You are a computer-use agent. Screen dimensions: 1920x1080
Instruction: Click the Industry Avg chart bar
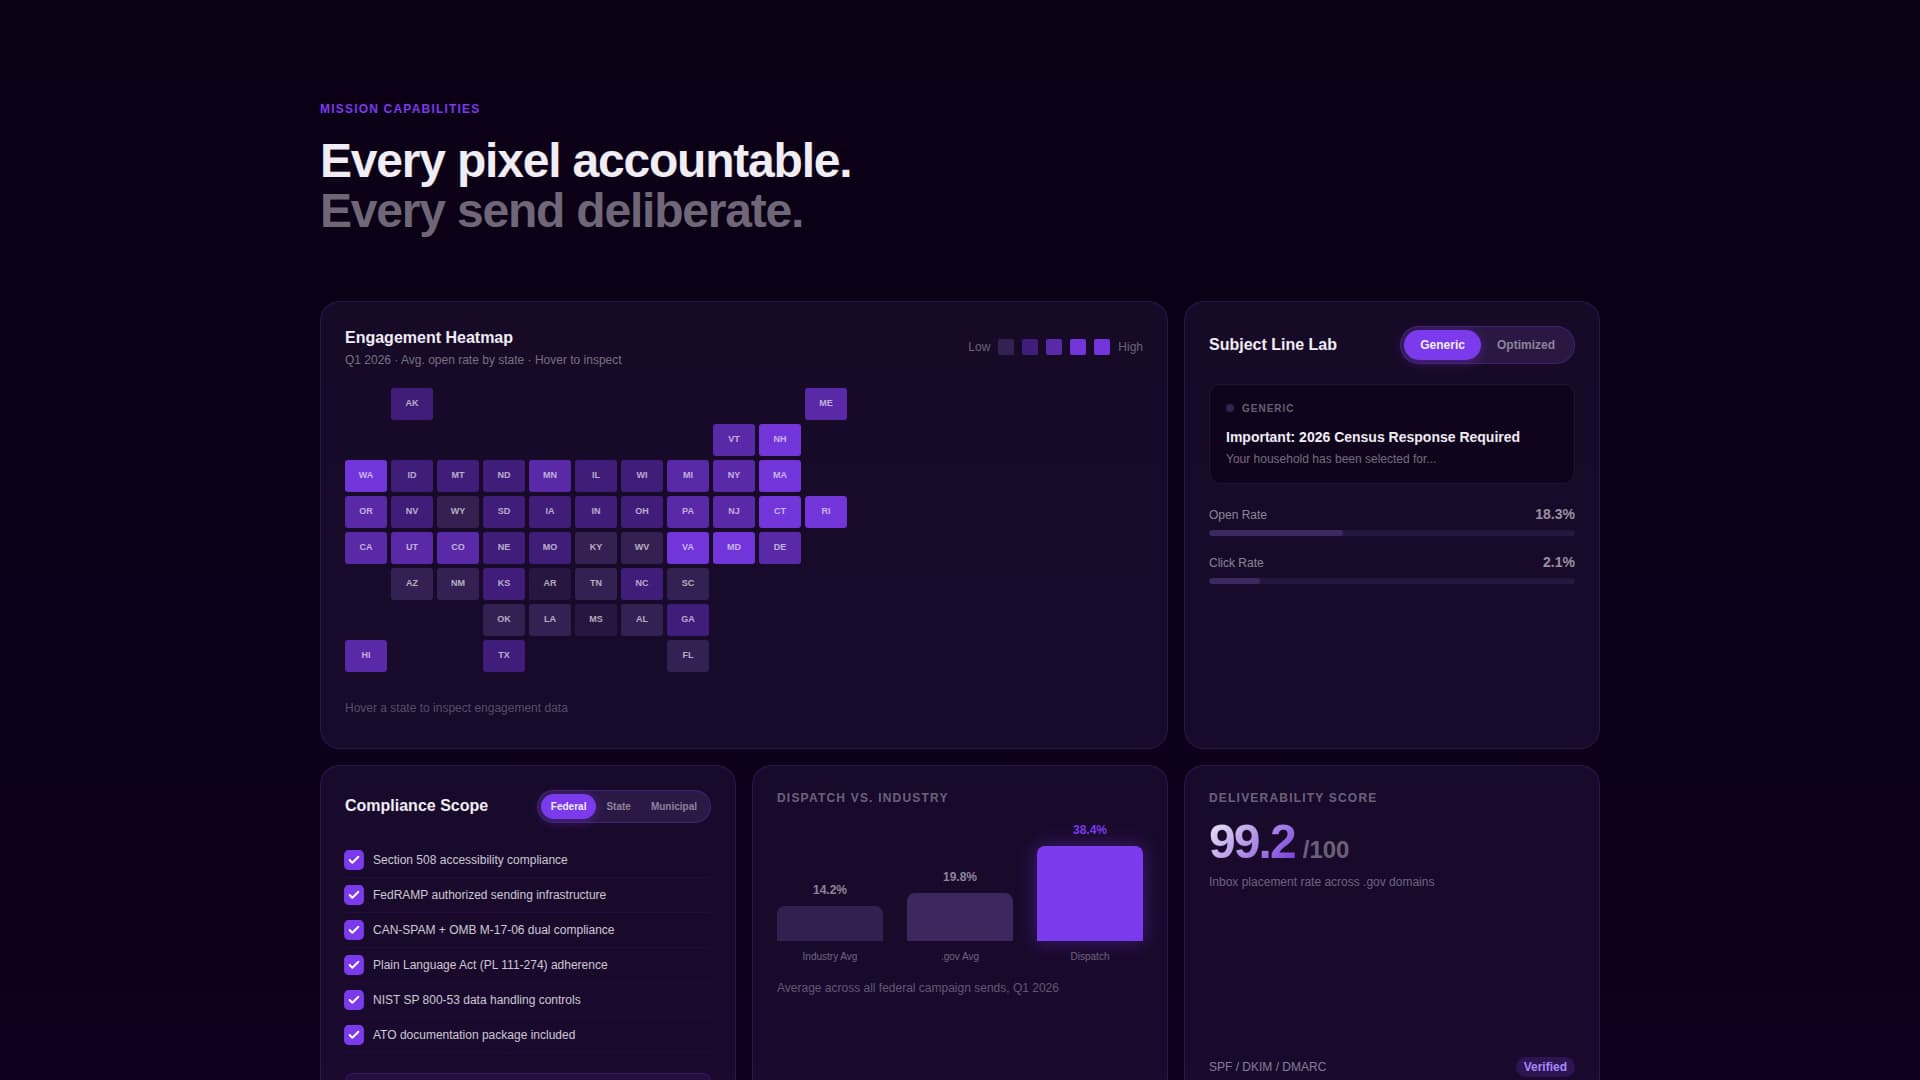(830, 924)
